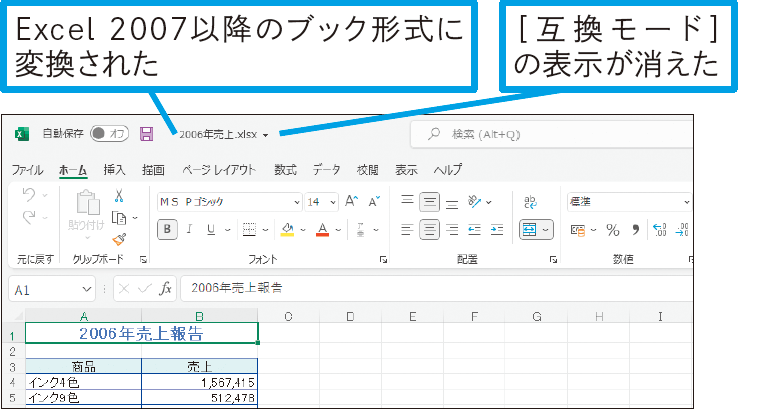The width and height of the screenshot is (783, 409).
Task: Expand the Borders dropdown arrow
Action: coord(265,230)
